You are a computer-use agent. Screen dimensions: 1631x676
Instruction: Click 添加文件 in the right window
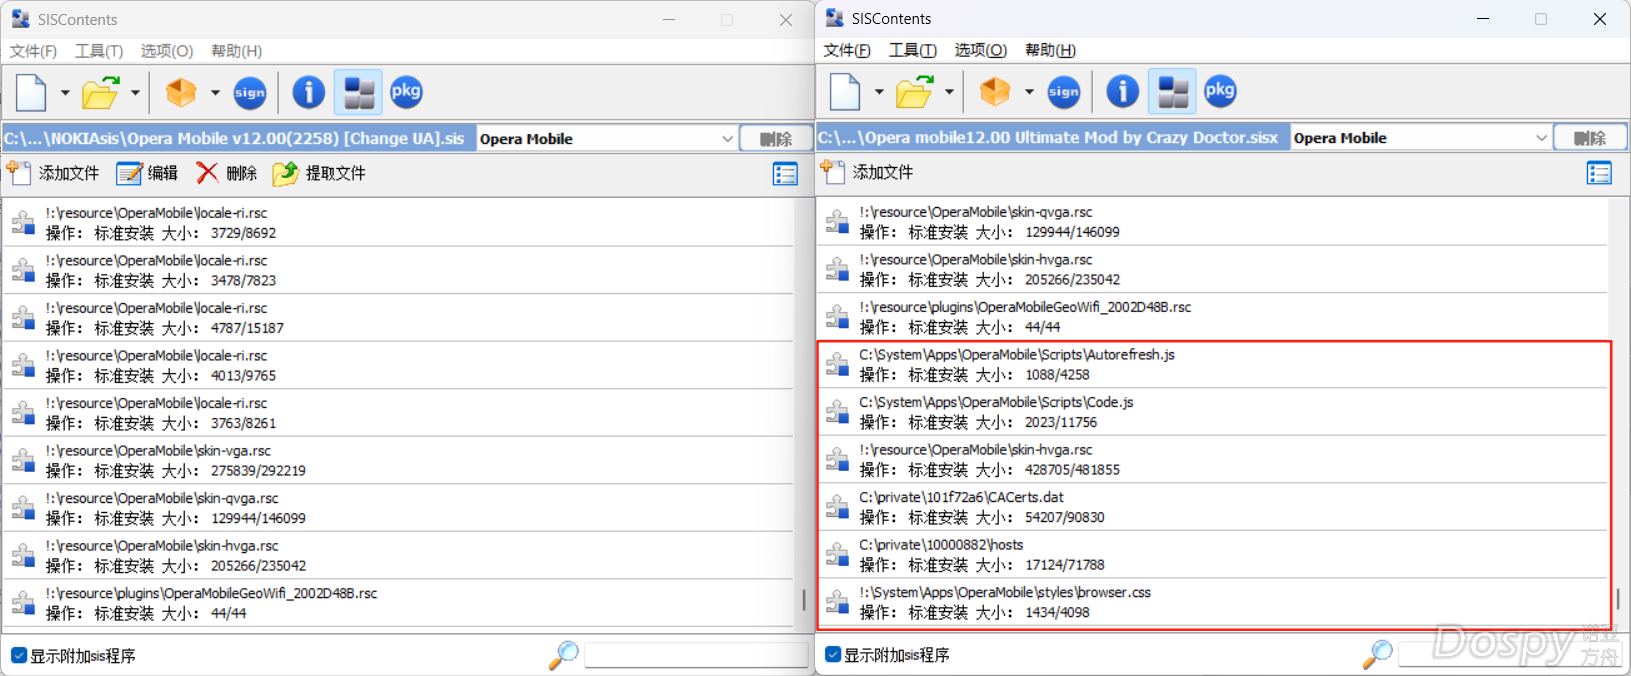(867, 172)
